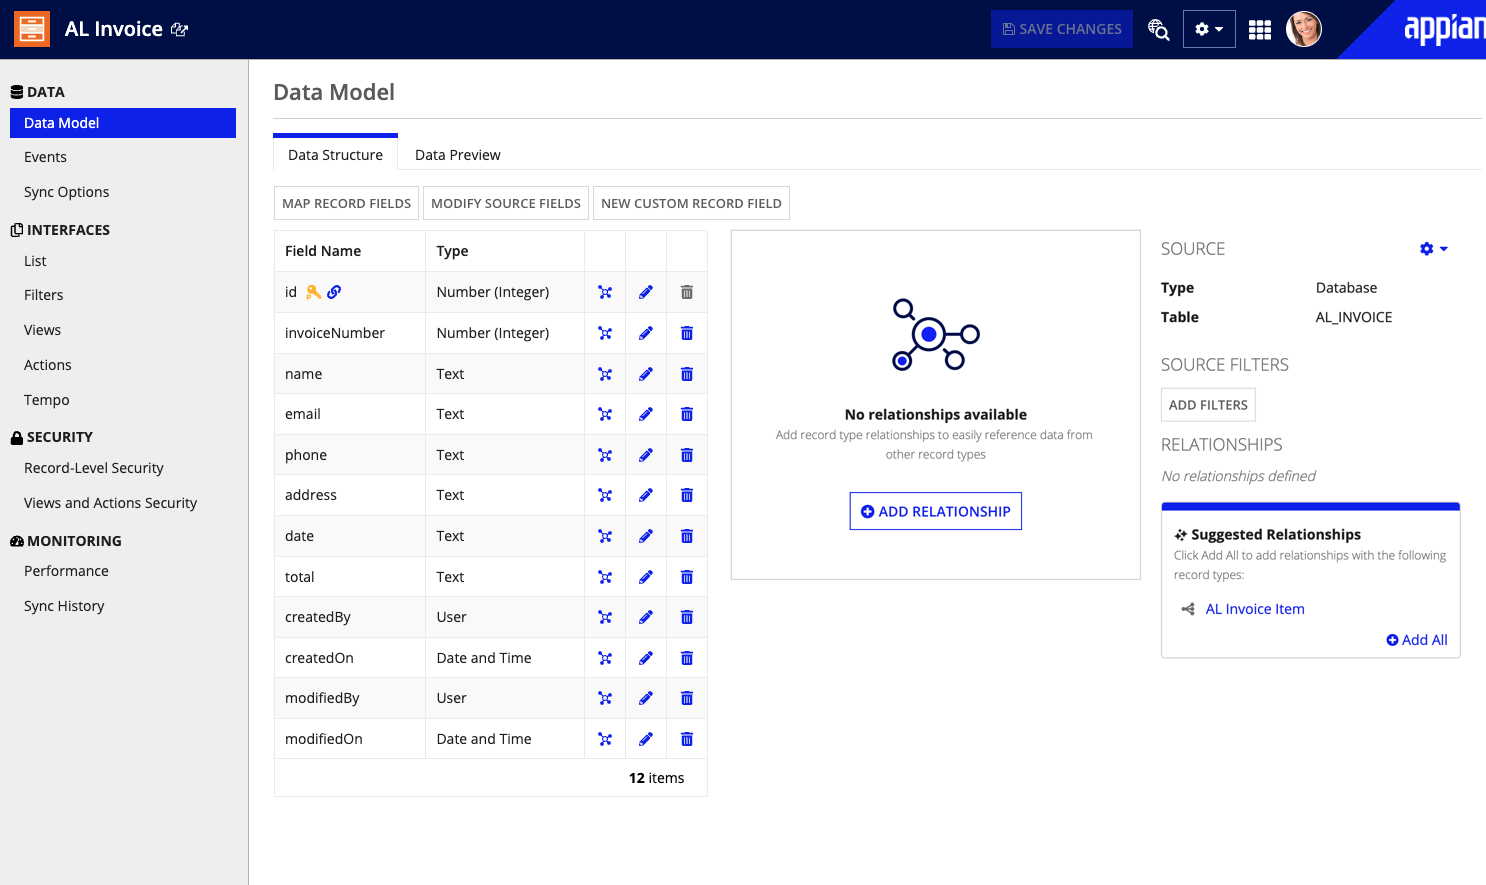Delete the modifiedOn field
This screenshot has height=885, width=1486.
[x=687, y=739]
